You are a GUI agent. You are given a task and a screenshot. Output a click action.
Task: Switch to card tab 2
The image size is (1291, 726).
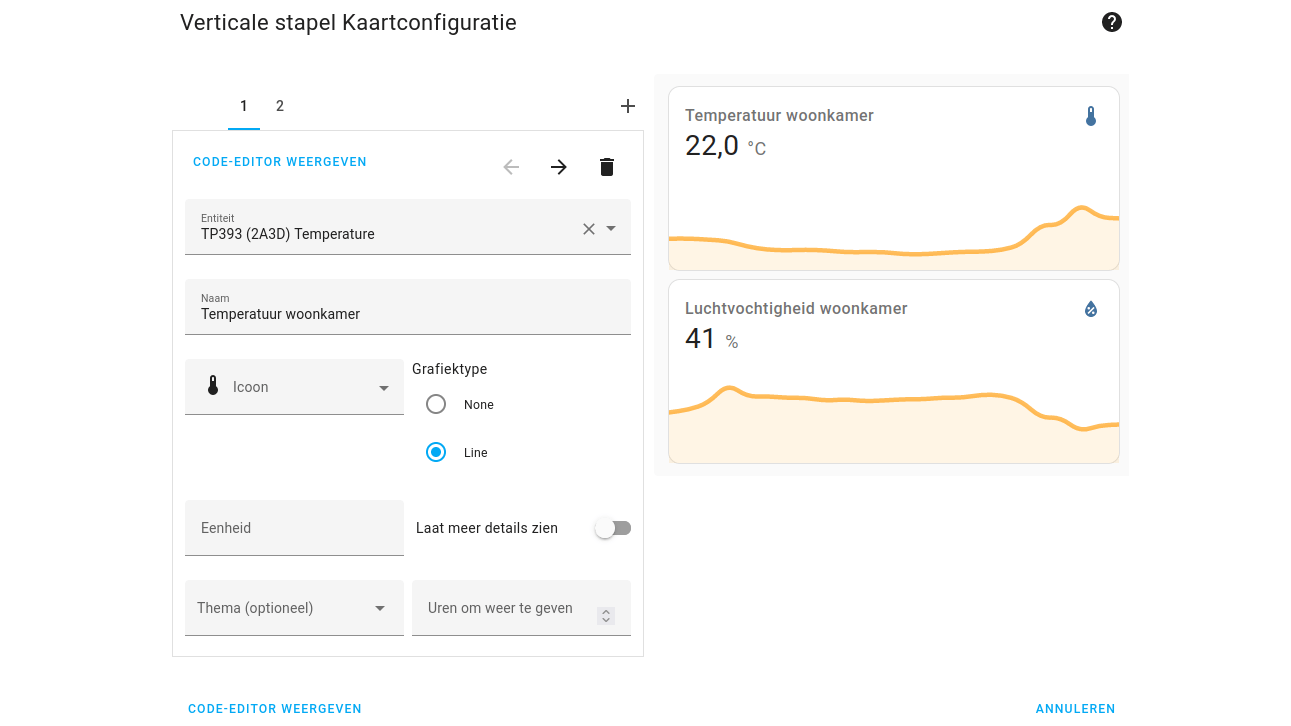click(280, 106)
